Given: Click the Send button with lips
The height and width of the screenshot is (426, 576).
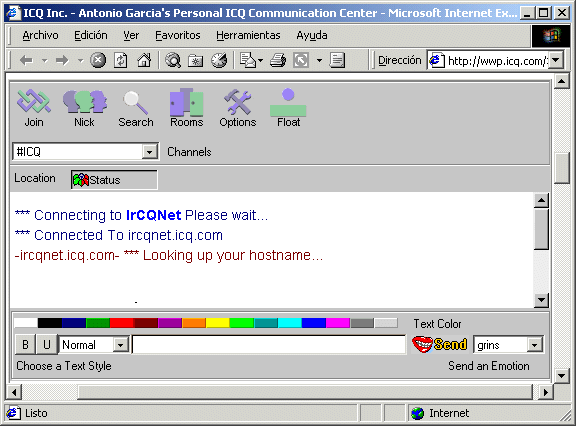Looking at the screenshot, I should 439,344.
